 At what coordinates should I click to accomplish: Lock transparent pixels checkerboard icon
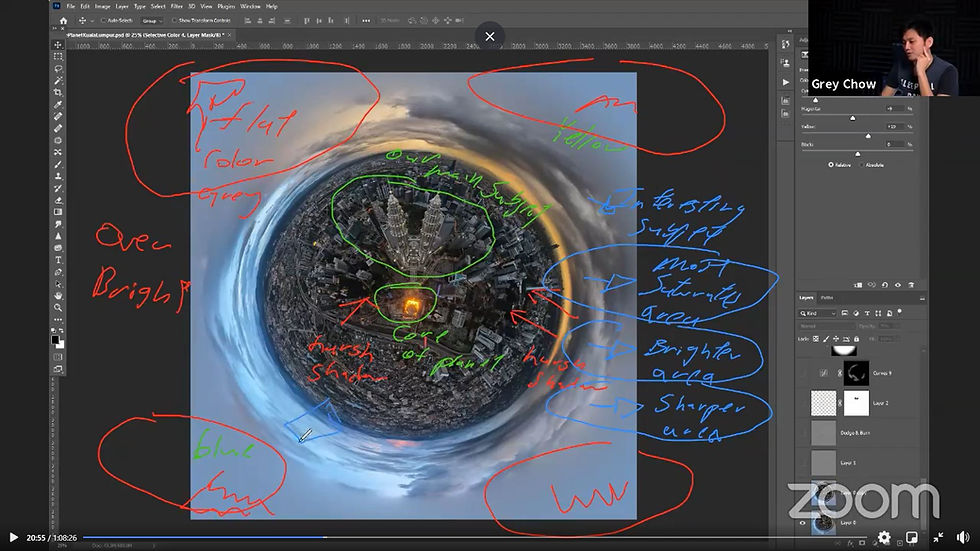[816, 339]
